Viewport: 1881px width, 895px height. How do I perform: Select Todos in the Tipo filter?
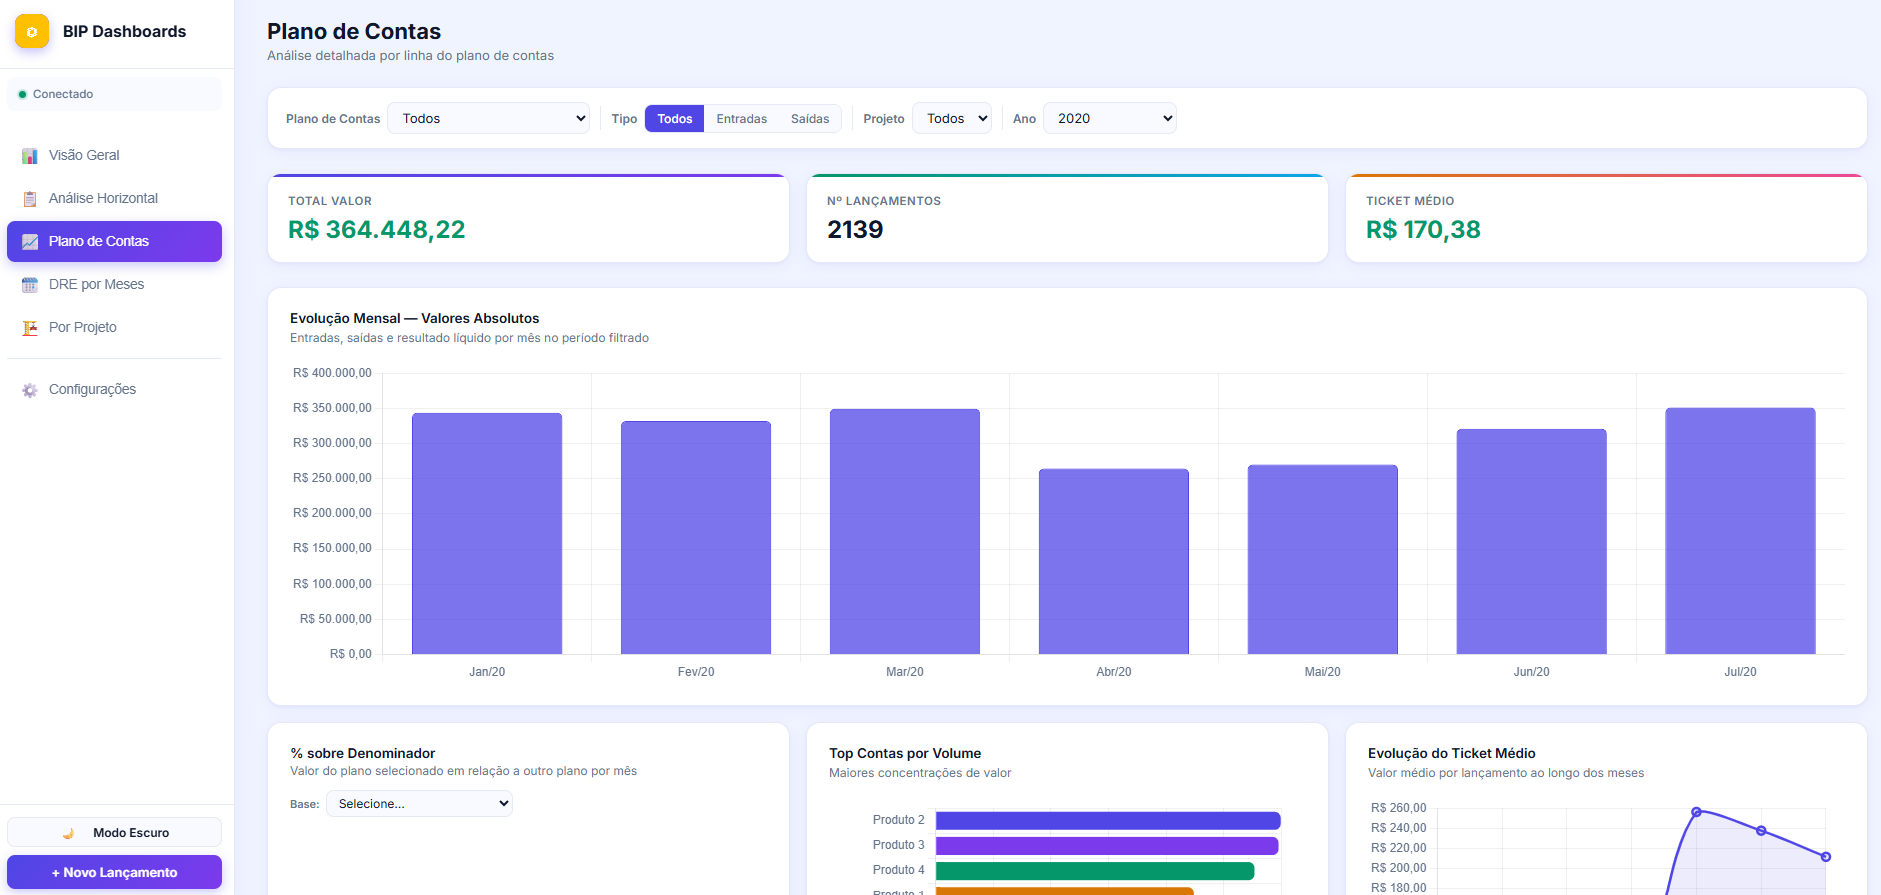point(674,119)
